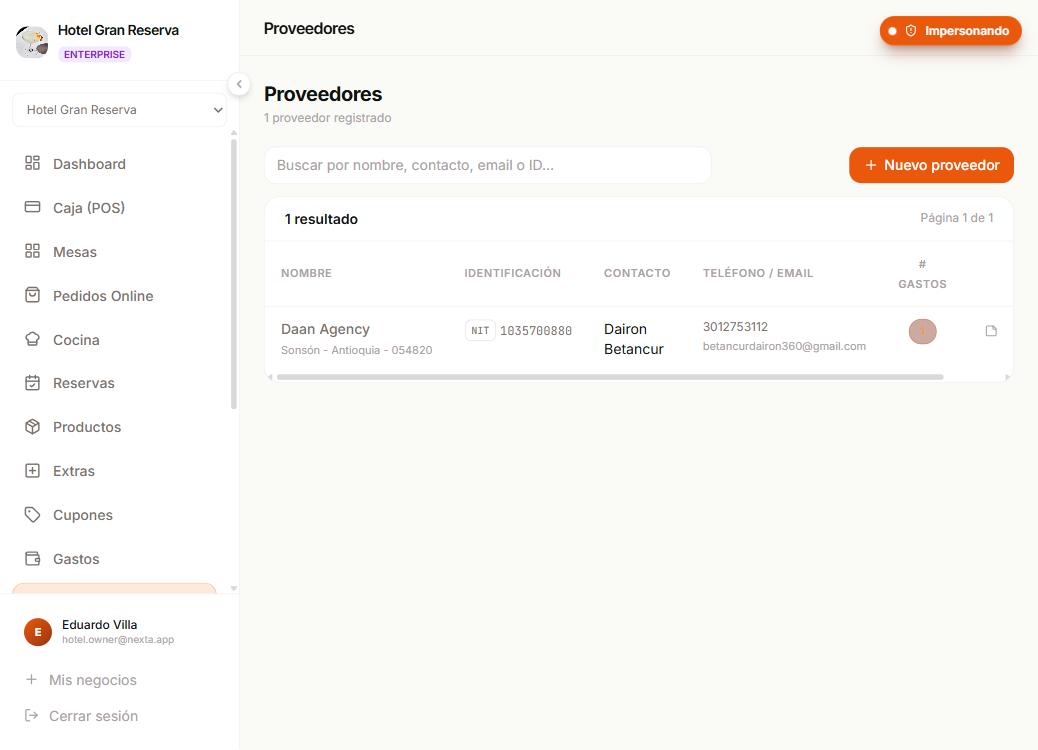This screenshot has width=1038, height=750.
Task: Select the Cocina chef hat icon
Action: tap(32, 339)
